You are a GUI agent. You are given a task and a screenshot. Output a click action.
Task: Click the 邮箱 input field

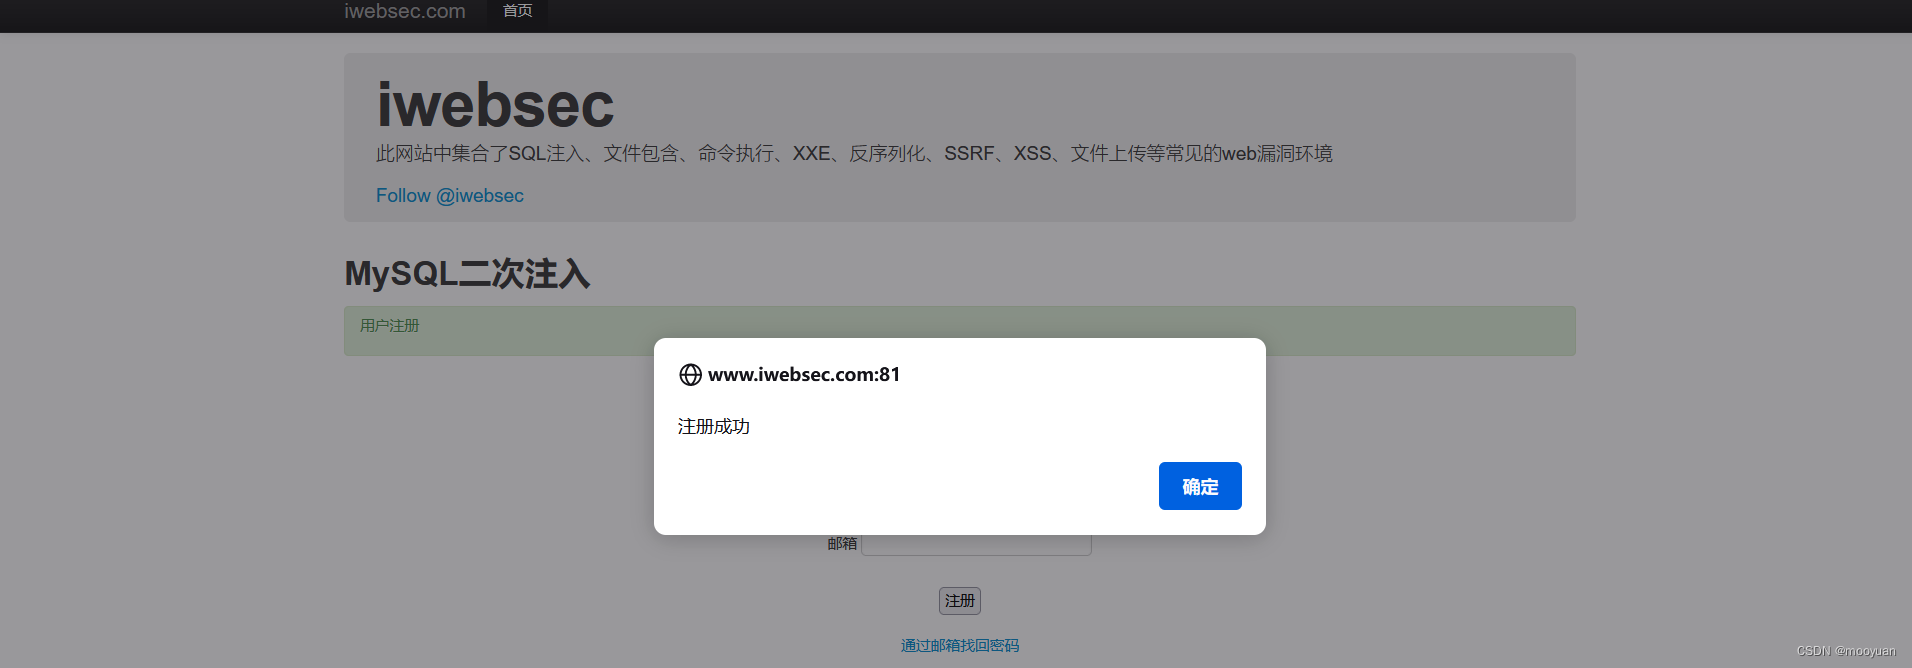point(976,545)
